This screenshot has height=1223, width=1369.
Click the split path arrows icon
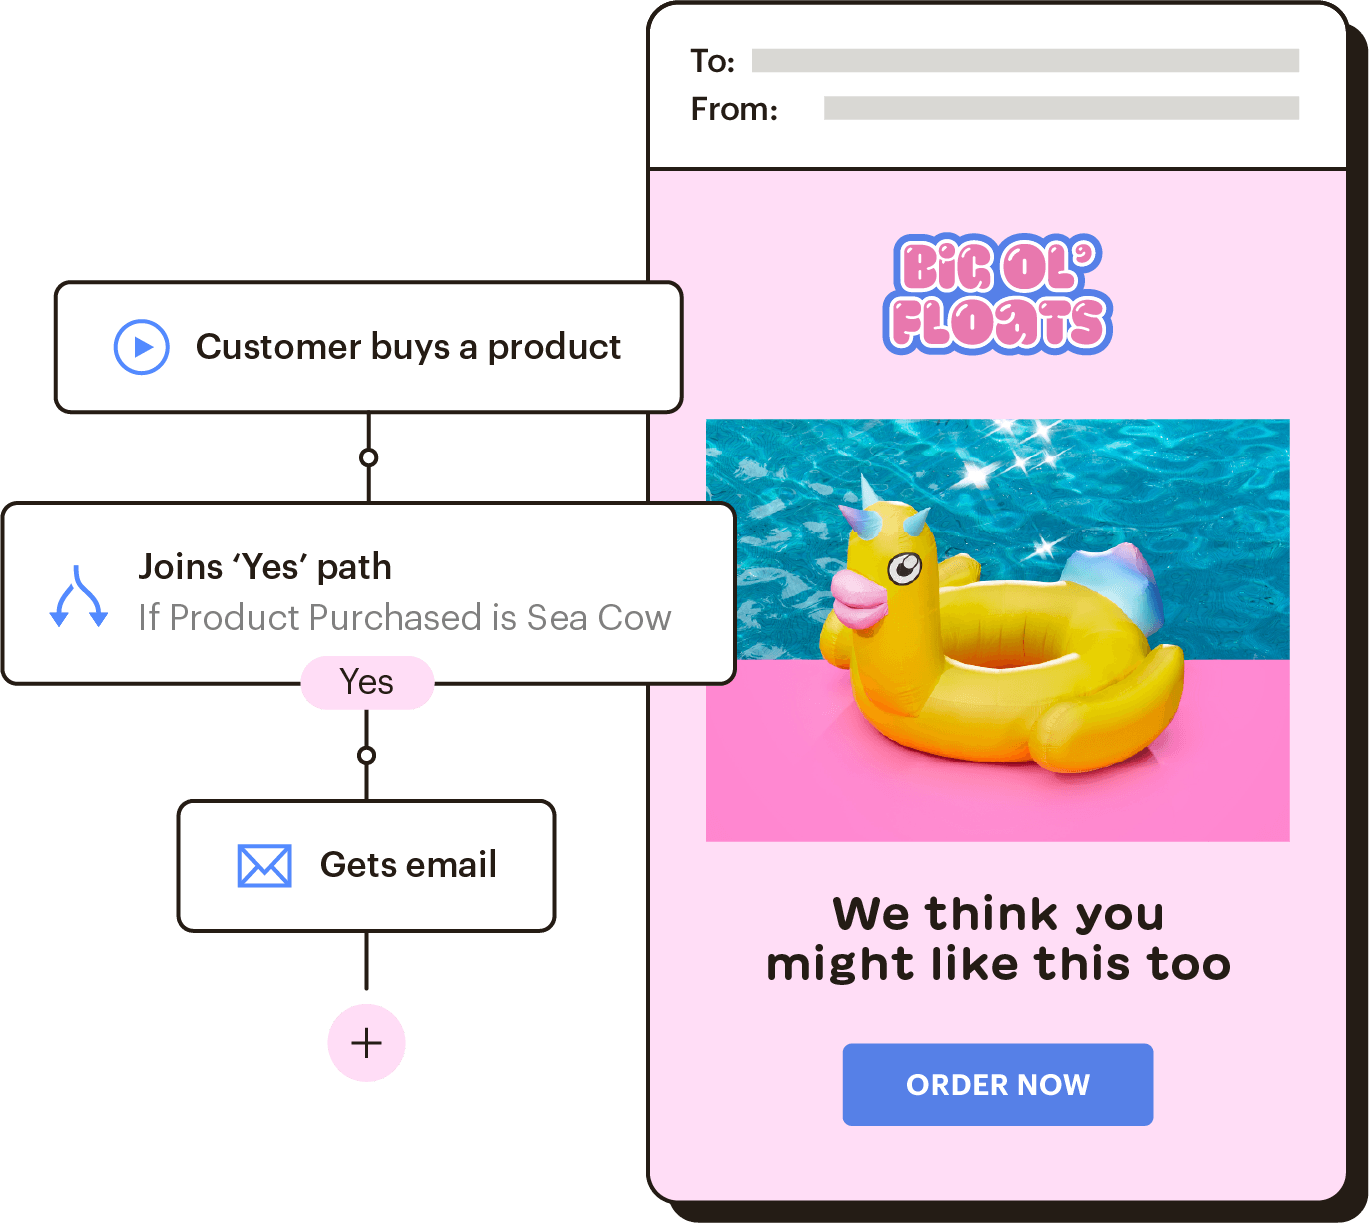[78, 597]
